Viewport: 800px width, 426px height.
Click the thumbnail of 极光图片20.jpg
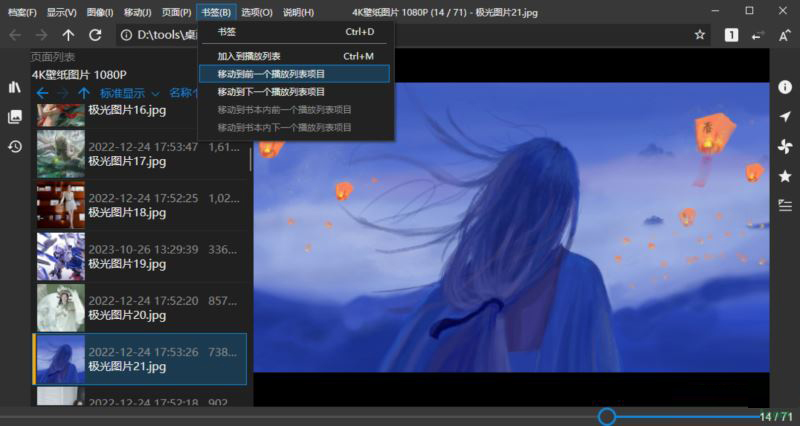(x=61, y=308)
